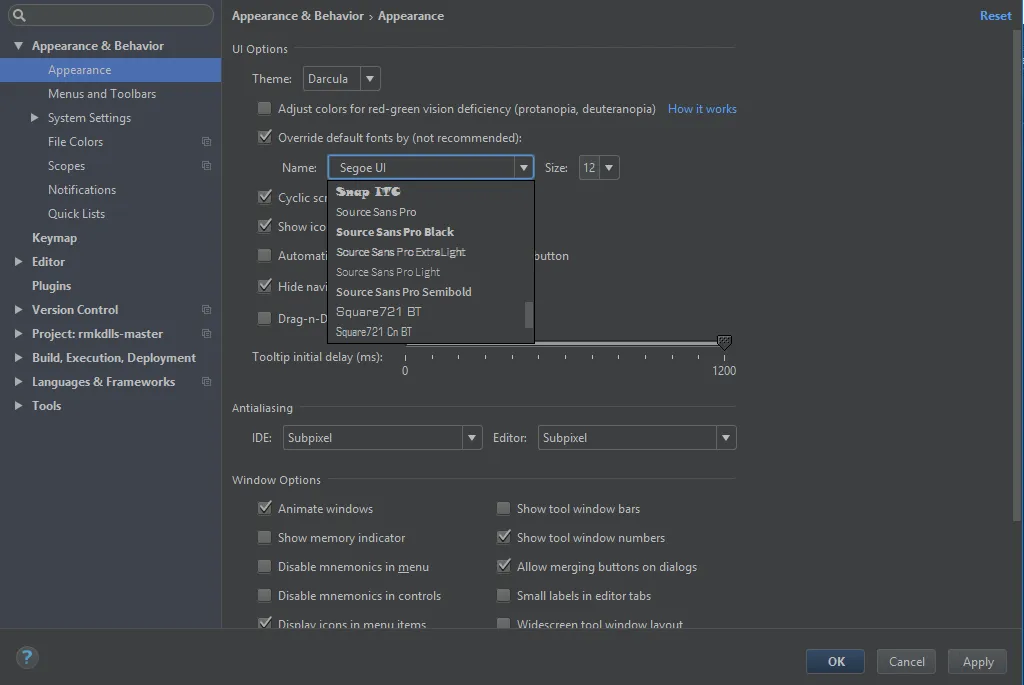Click the Version Control project-scope icon
Image resolution: width=1024 pixels, height=685 pixels.
pyautogui.click(x=207, y=310)
